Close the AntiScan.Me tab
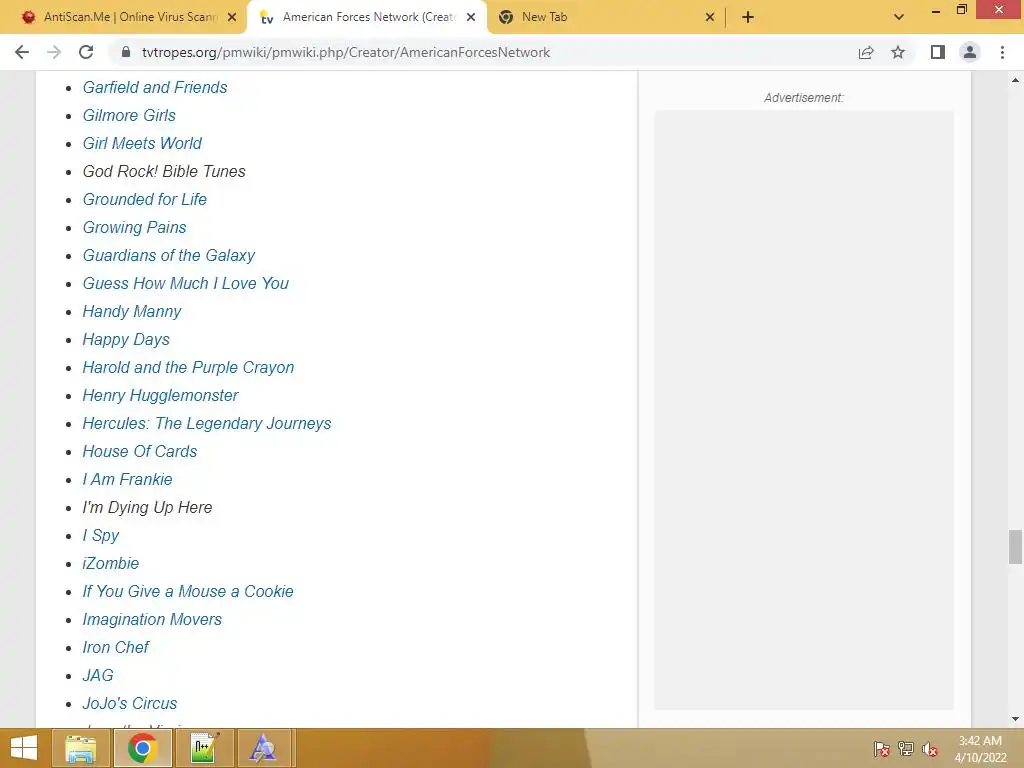Image resolution: width=1024 pixels, height=768 pixels. (x=232, y=17)
